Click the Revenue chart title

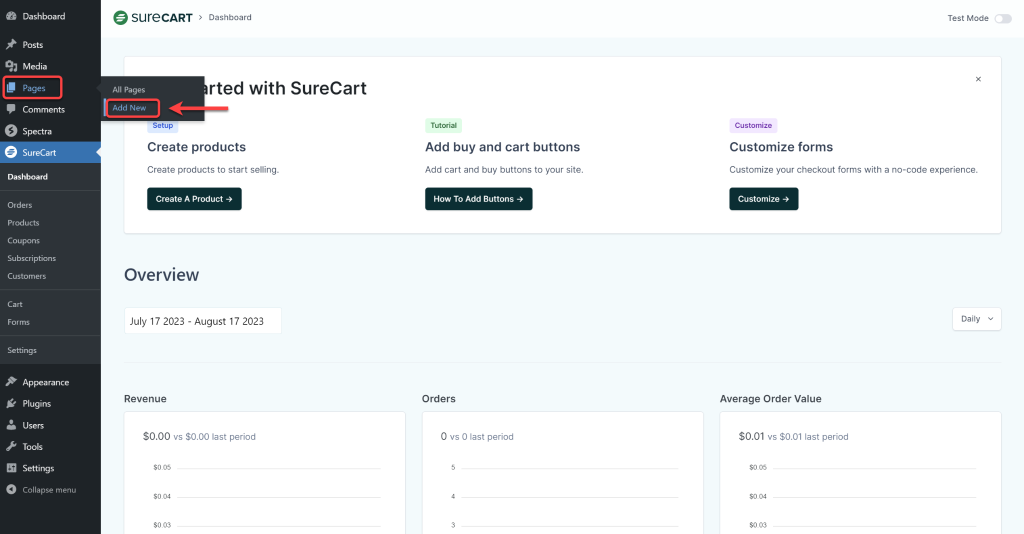click(x=145, y=399)
